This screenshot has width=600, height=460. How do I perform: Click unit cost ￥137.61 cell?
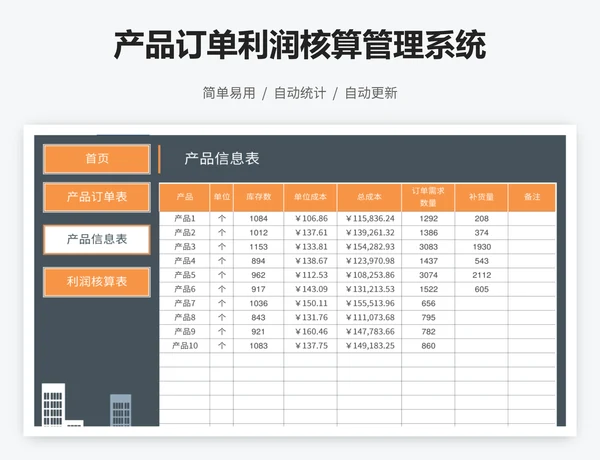pyautogui.click(x=310, y=233)
